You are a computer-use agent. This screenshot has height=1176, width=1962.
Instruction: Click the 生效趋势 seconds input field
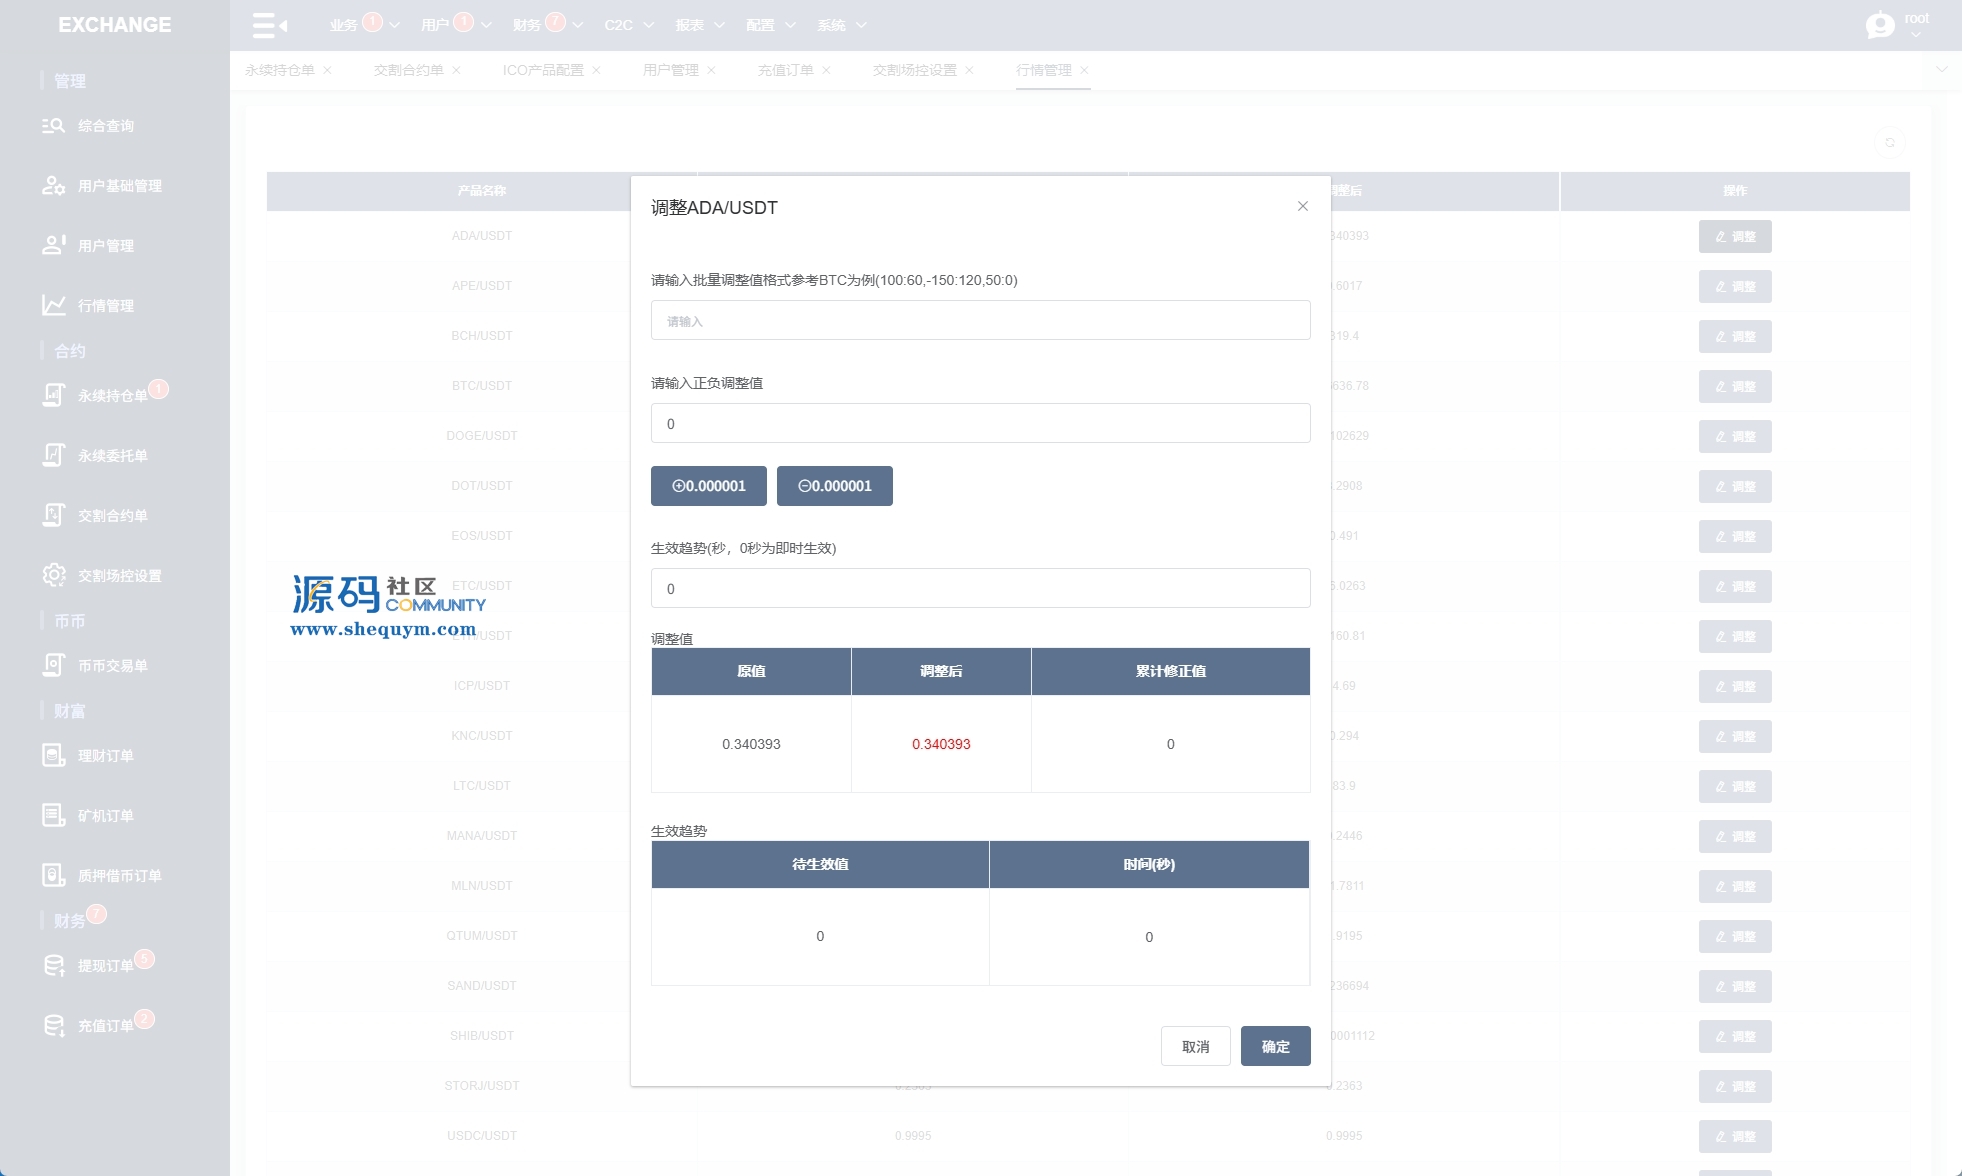(x=980, y=589)
